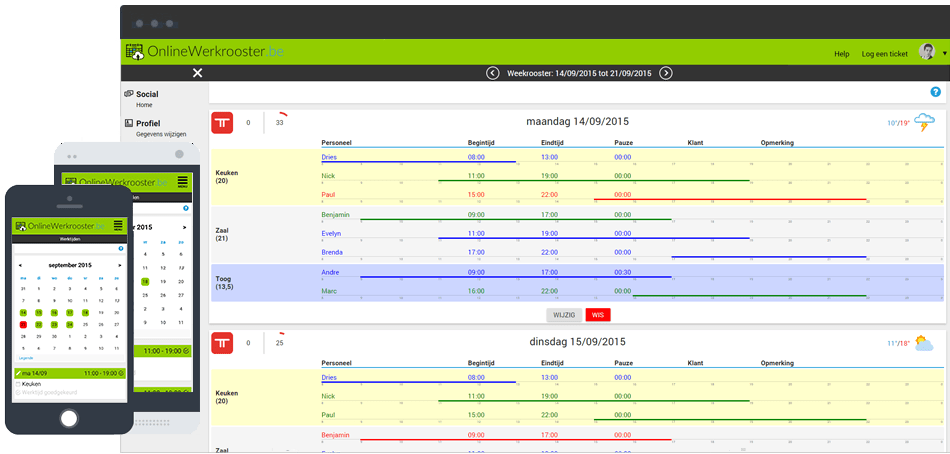Click the blue help question mark icon
950x454 pixels.
coord(935,92)
